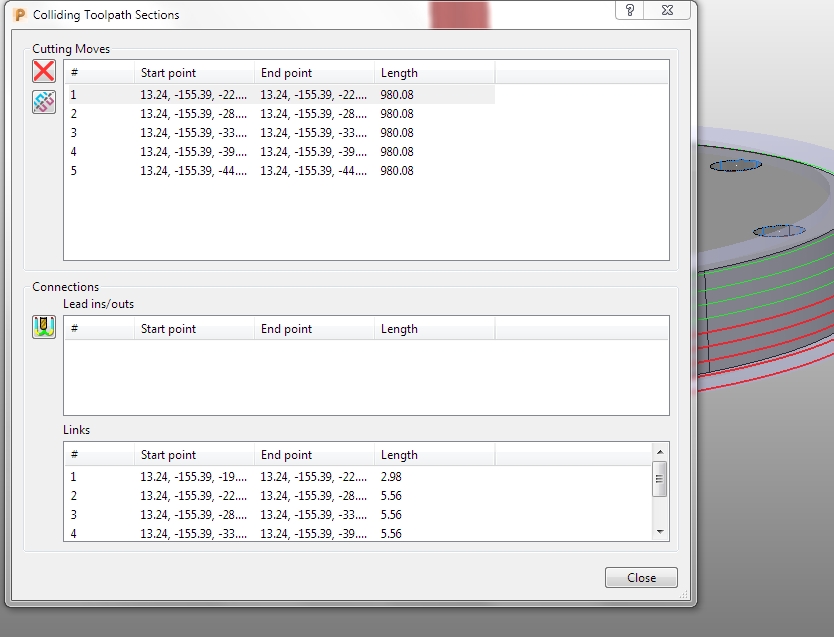Open the dialog help with the question mark icon
Screen dimensions: 834x637
coord(629,11)
